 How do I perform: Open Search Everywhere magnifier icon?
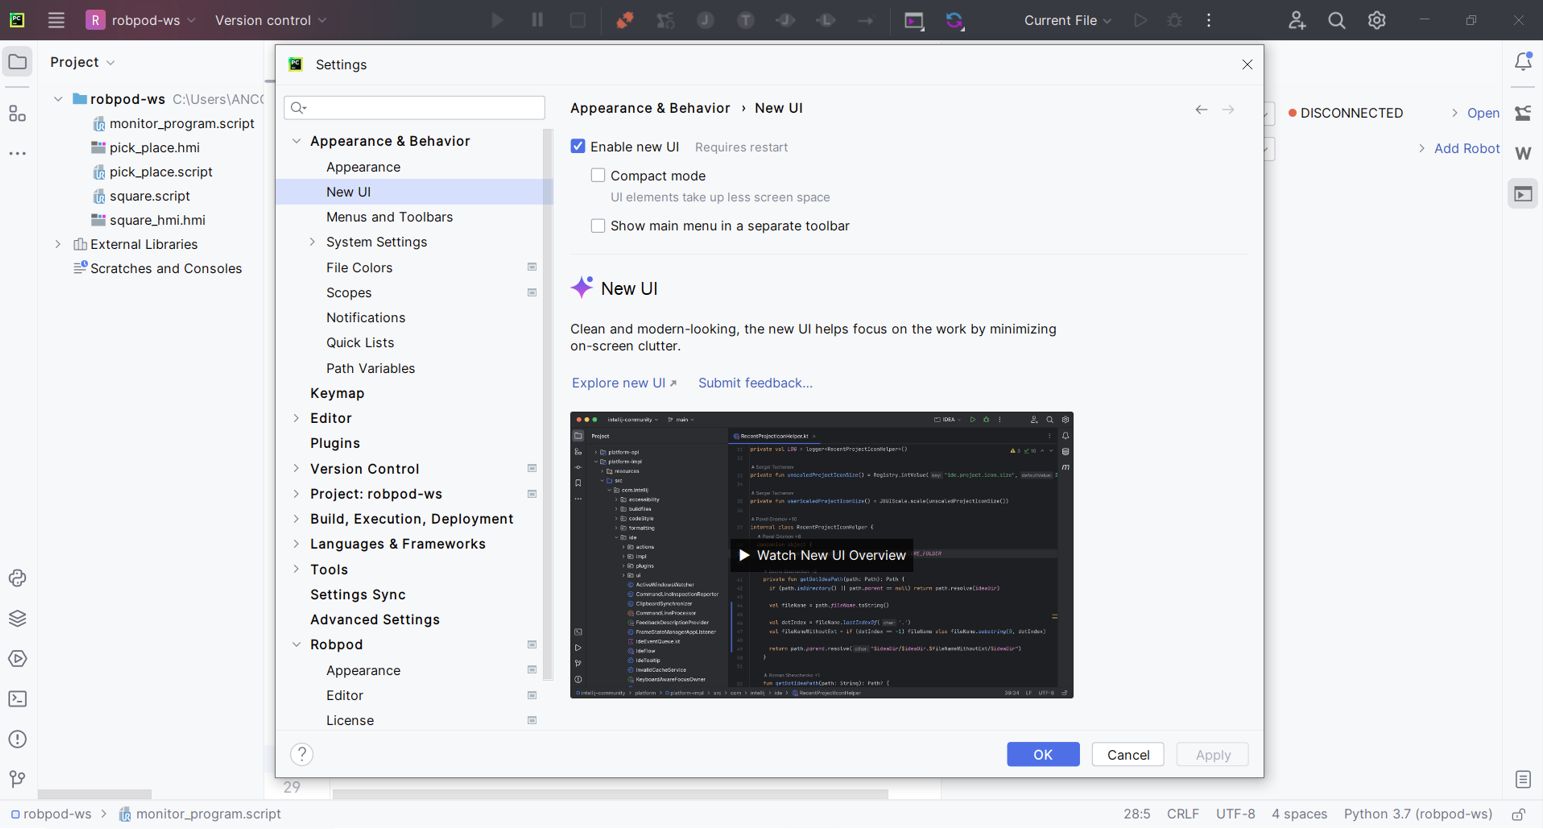coord(1337,20)
